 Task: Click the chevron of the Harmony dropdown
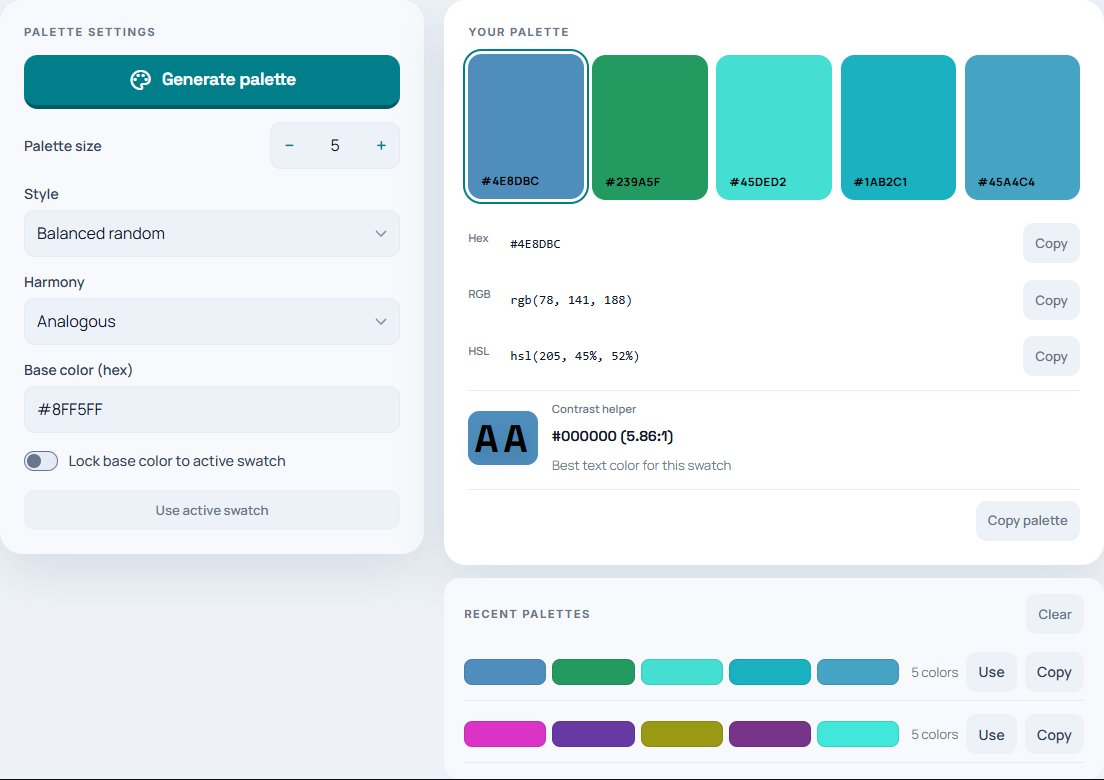click(x=381, y=322)
